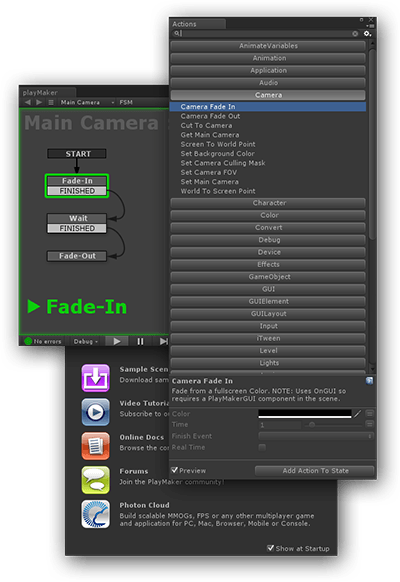Viewport: 400px width, 582px height.
Task: Click the START node
Action: tap(77, 154)
